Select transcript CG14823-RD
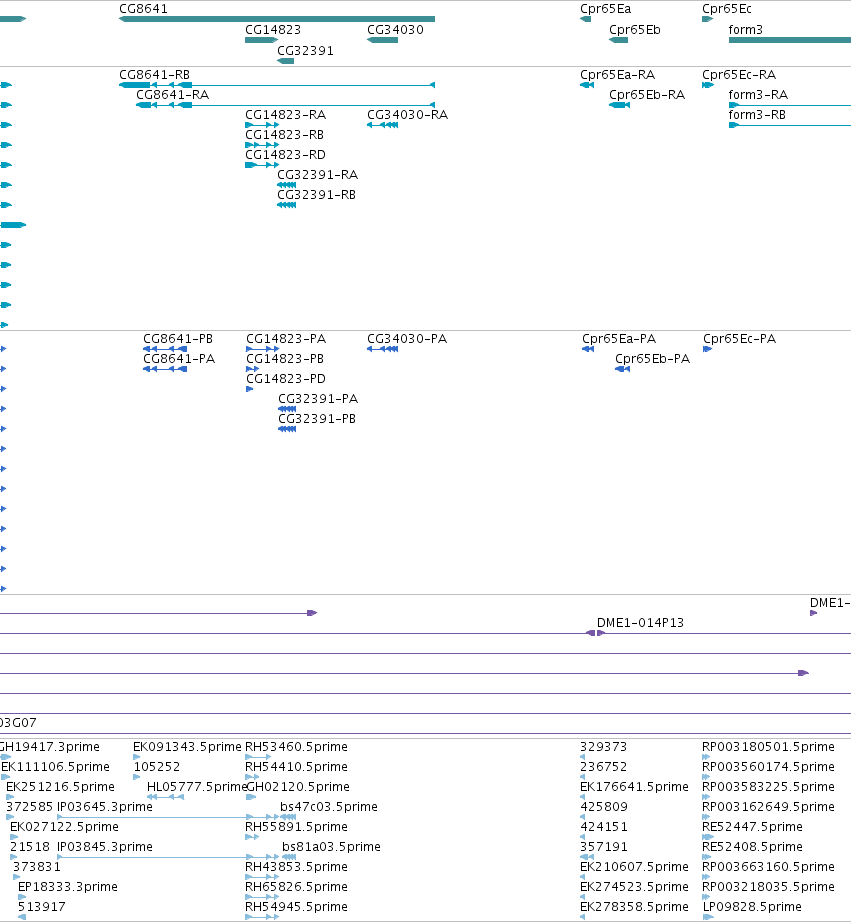Screen dimensions: 851x922 point(262,165)
